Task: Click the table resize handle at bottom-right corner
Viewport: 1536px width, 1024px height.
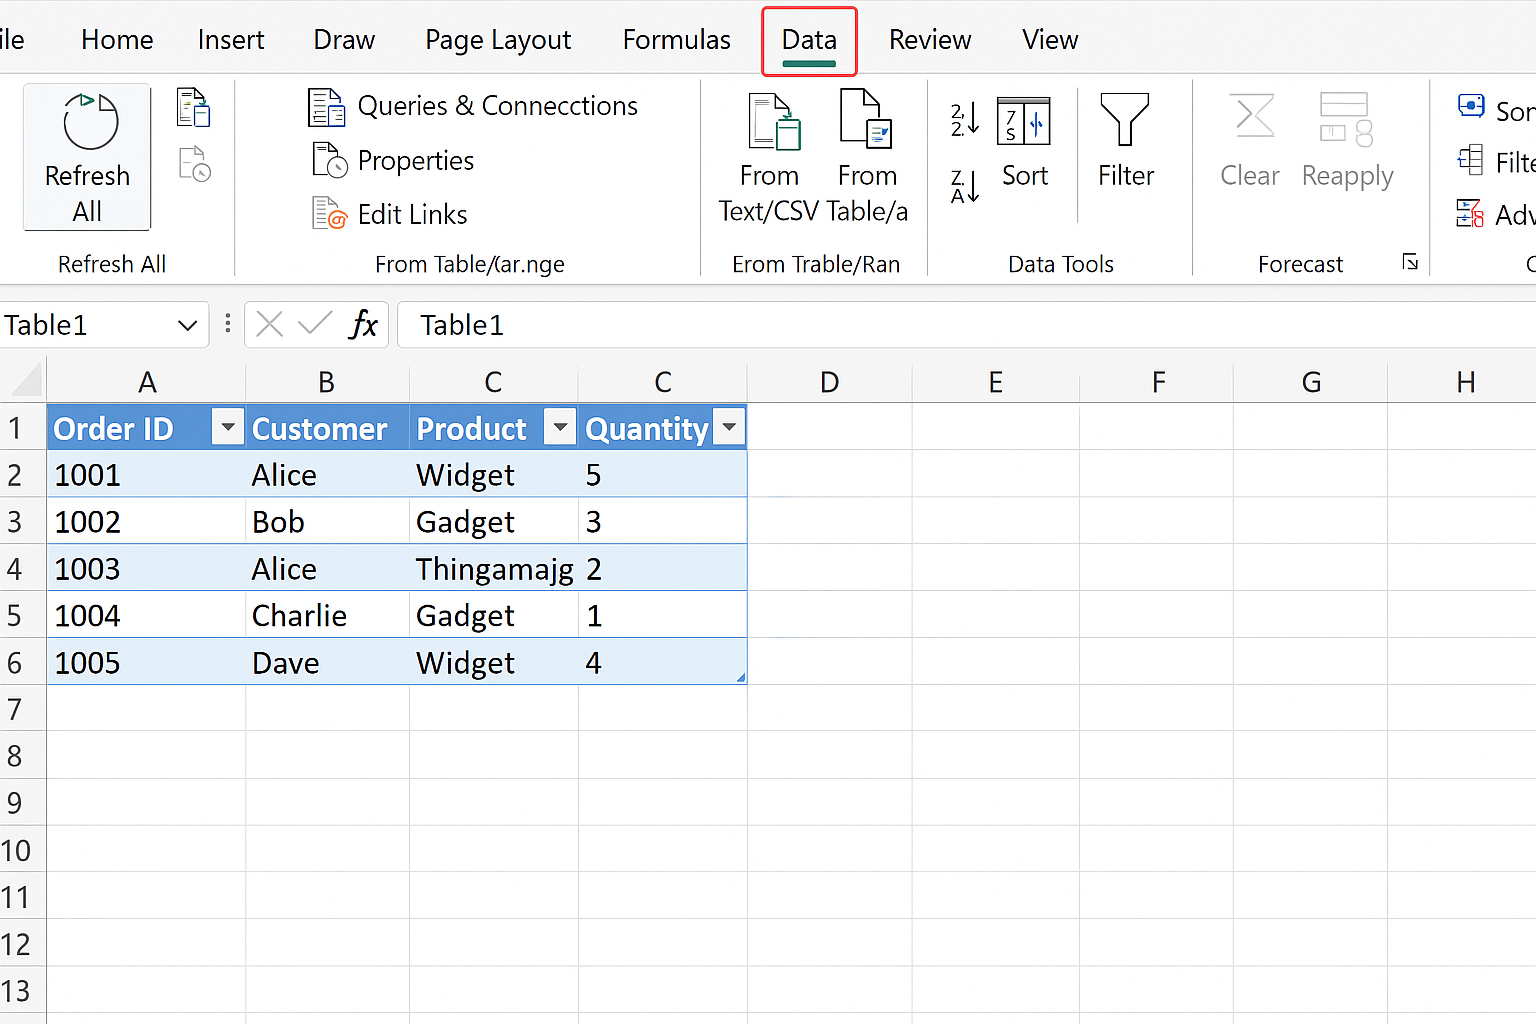Action: click(x=741, y=678)
